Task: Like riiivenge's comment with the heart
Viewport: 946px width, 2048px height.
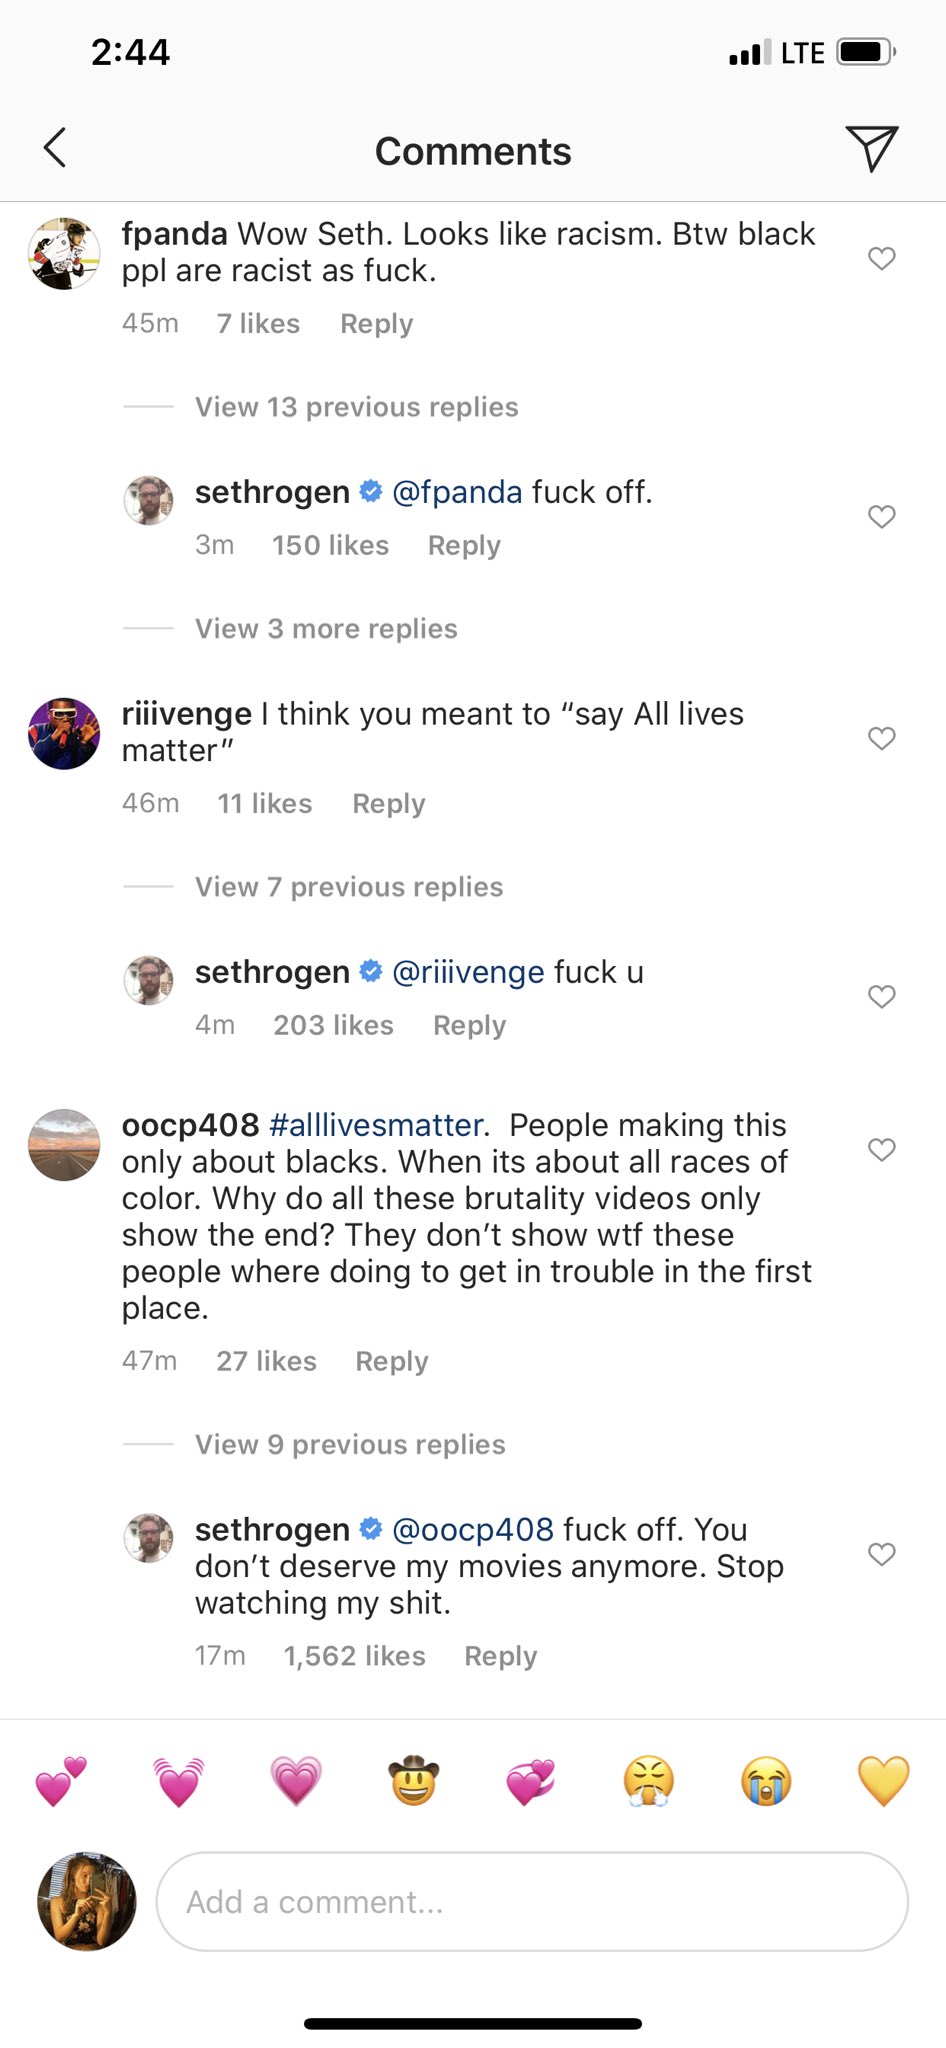Action: 881,738
